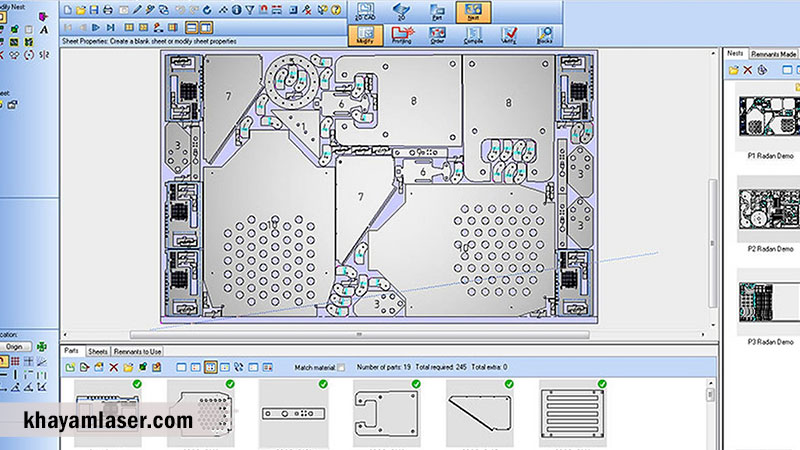The width and height of the screenshot is (800, 450).
Task: Select the P2 Radan Demo nest thumbnail
Action: tap(768, 210)
